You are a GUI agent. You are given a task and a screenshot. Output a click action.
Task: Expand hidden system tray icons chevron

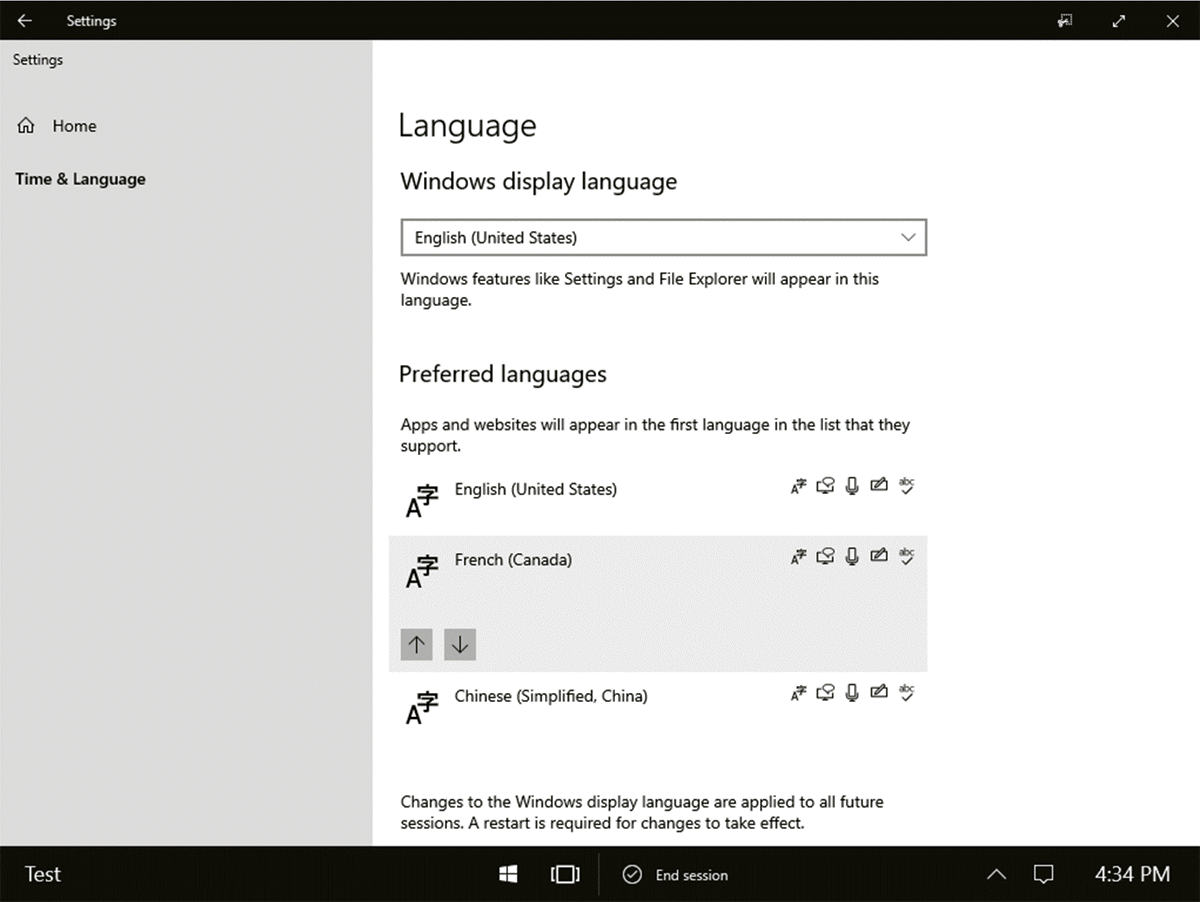996,875
